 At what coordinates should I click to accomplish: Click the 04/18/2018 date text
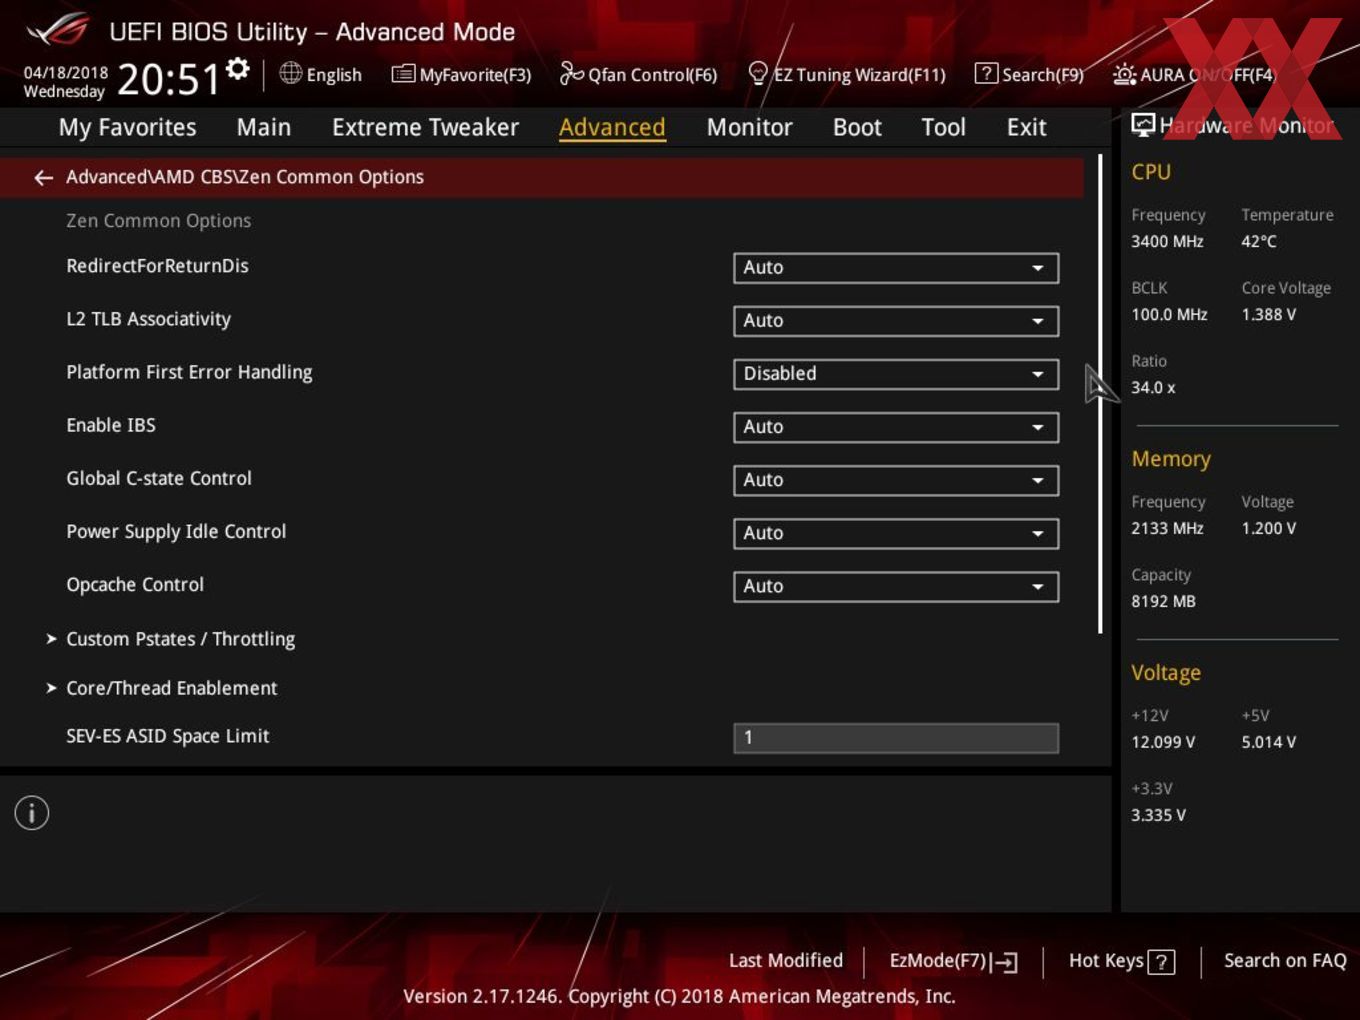point(66,72)
